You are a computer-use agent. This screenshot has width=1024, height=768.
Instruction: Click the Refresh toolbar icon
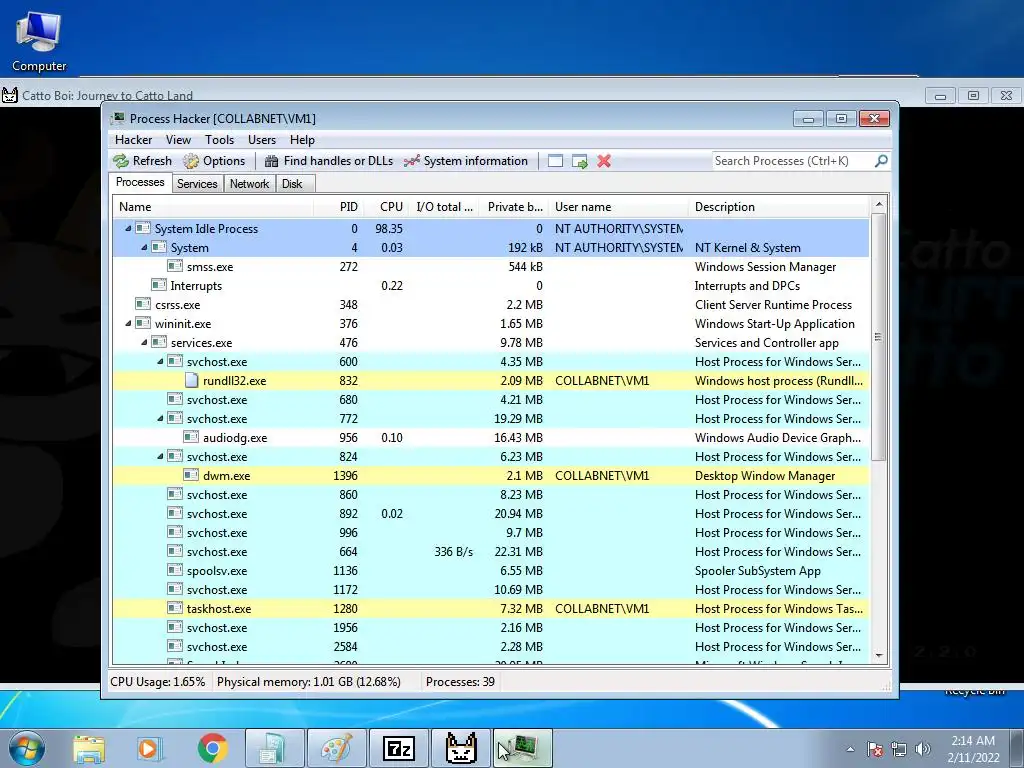(121, 161)
